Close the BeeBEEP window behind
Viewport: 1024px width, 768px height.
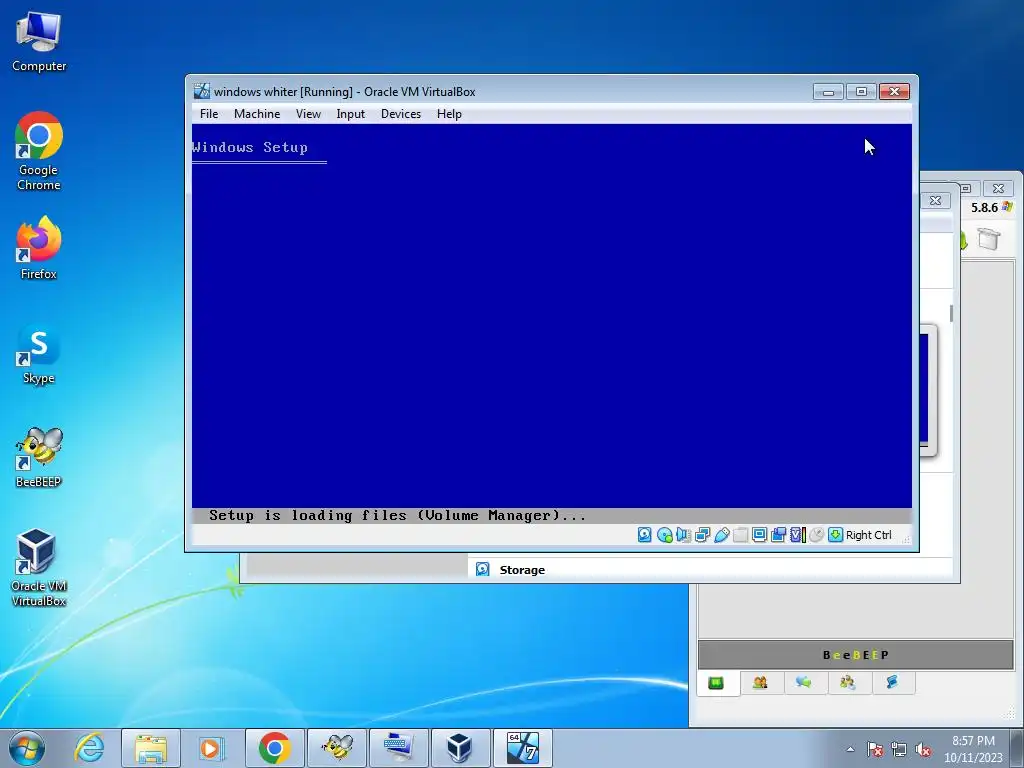(x=998, y=189)
